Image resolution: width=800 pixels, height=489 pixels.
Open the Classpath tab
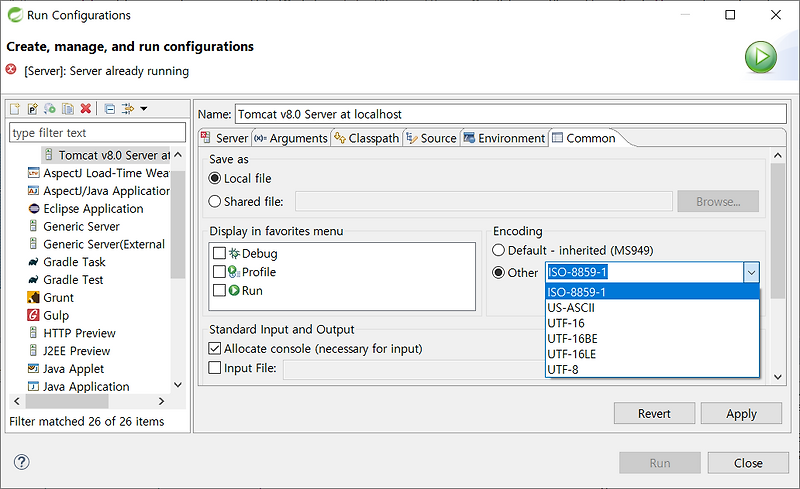(x=366, y=138)
